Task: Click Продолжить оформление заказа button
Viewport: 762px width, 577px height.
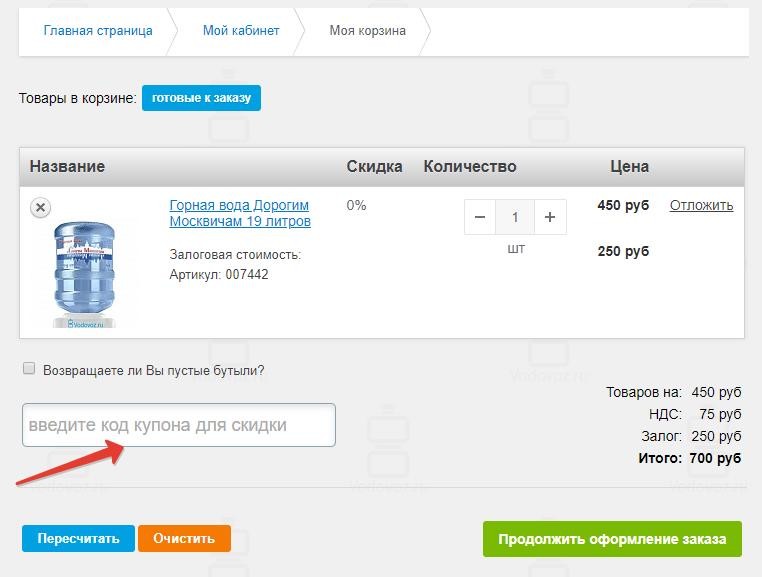Action: click(x=612, y=539)
